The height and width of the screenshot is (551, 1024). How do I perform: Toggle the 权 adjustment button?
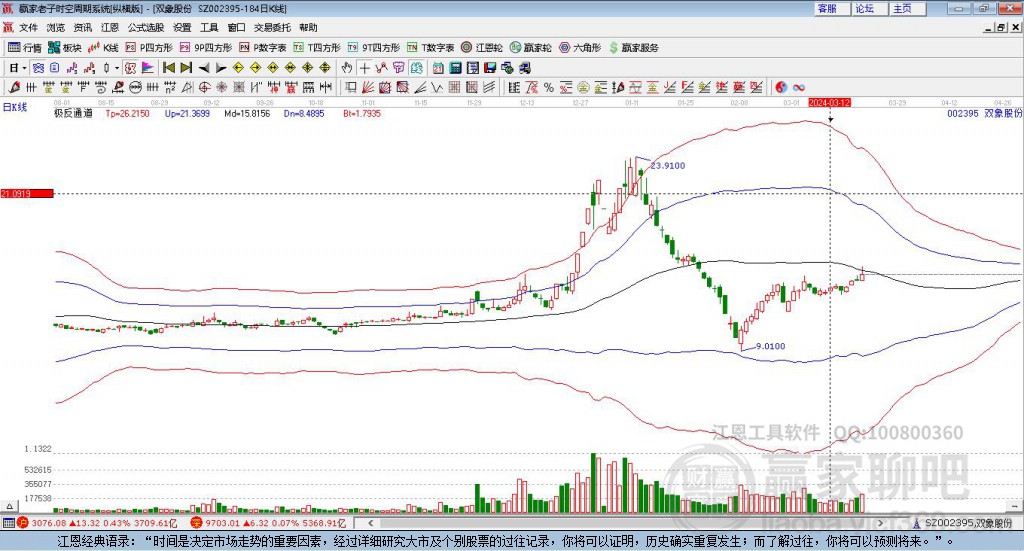(x=131, y=68)
